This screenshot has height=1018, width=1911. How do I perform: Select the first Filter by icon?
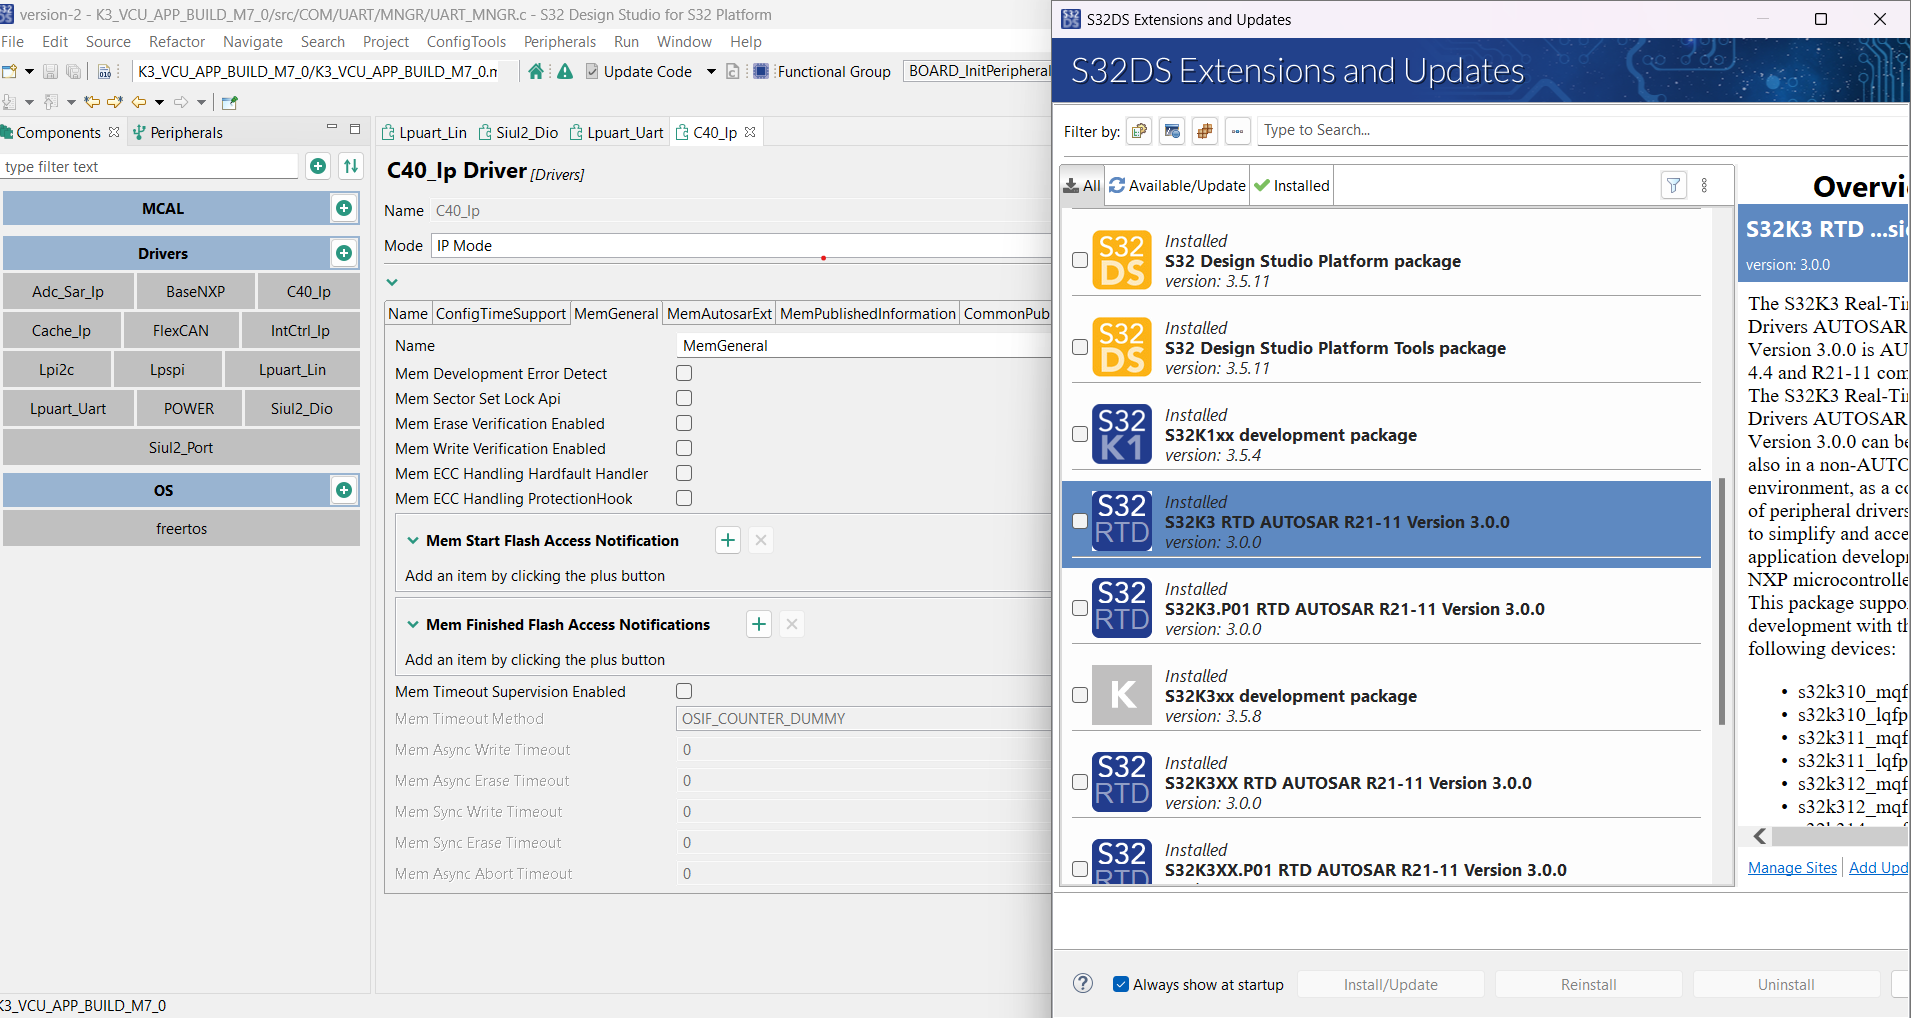(x=1139, y=130)
